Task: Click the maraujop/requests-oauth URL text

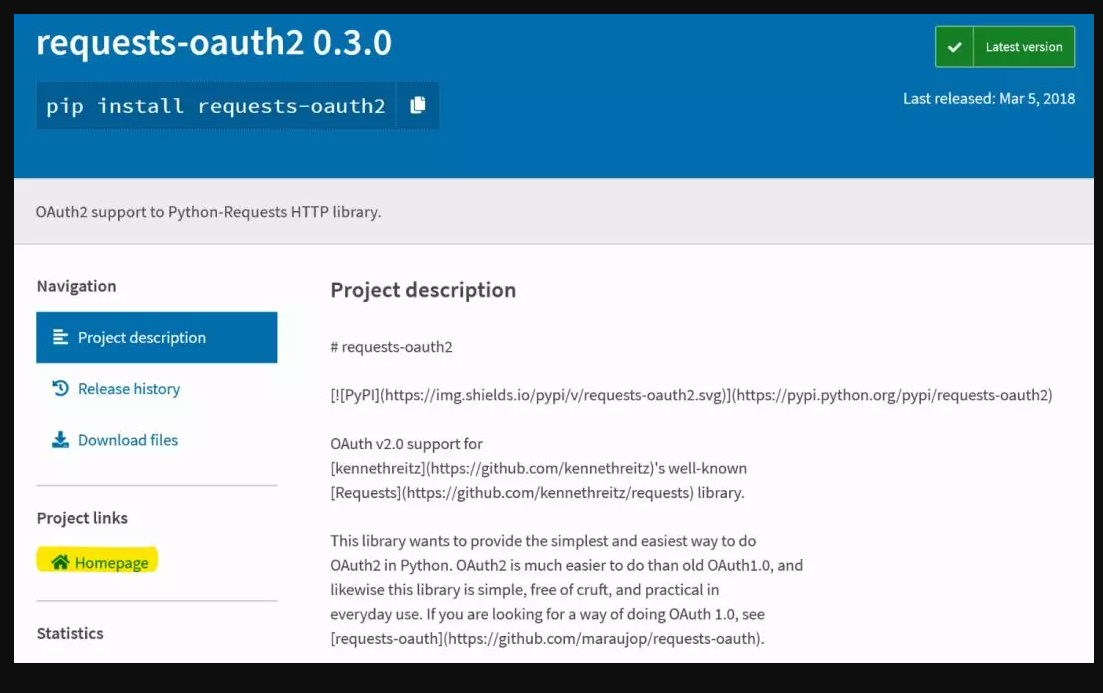Action: point(601,639)
